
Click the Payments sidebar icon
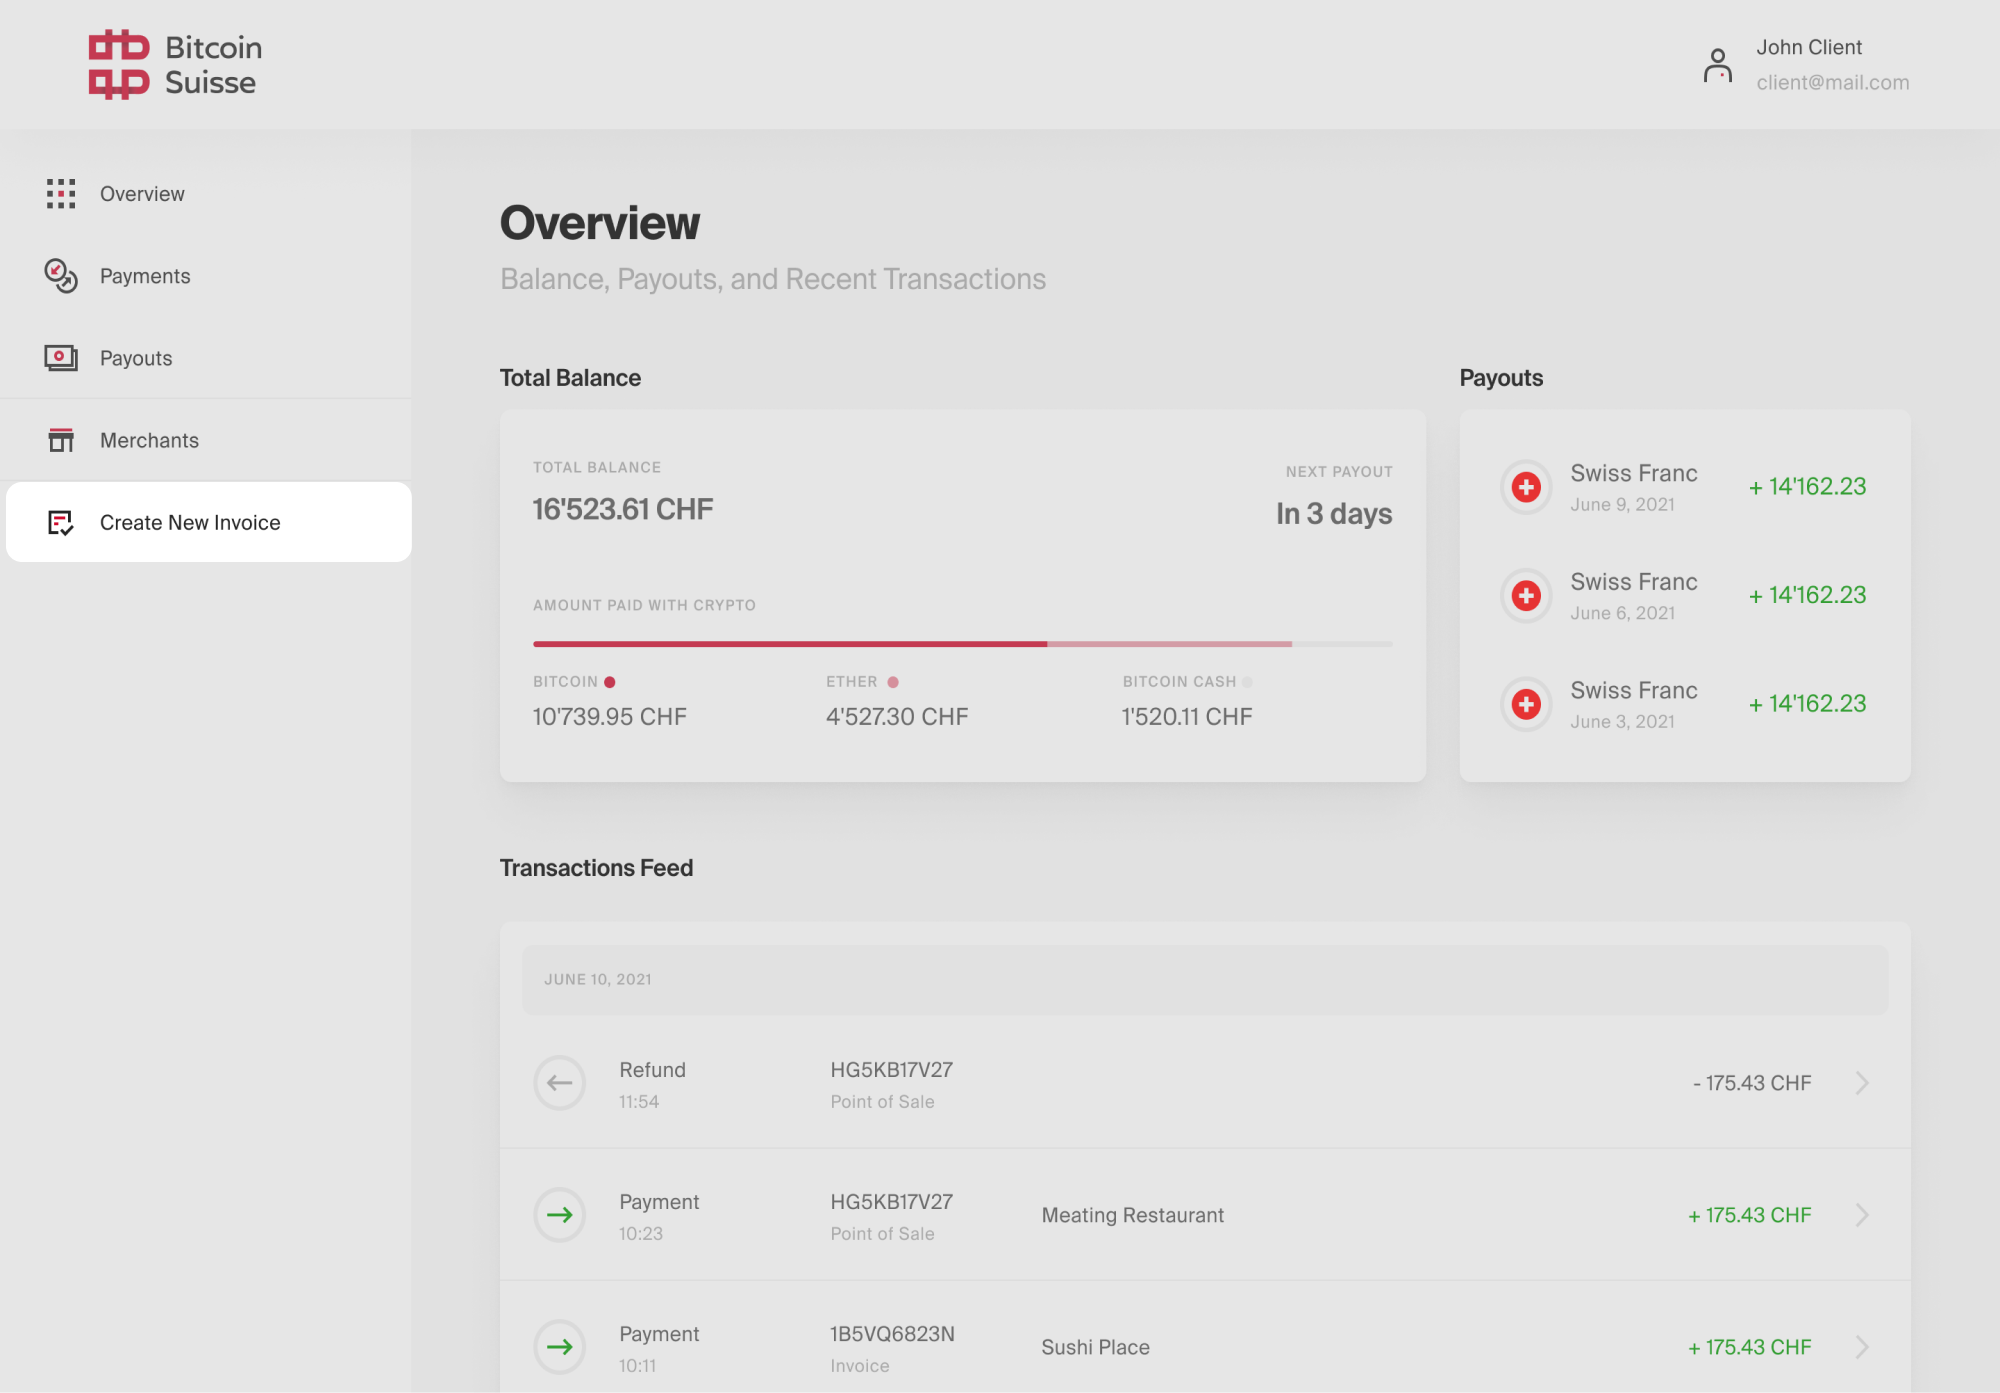61,277
